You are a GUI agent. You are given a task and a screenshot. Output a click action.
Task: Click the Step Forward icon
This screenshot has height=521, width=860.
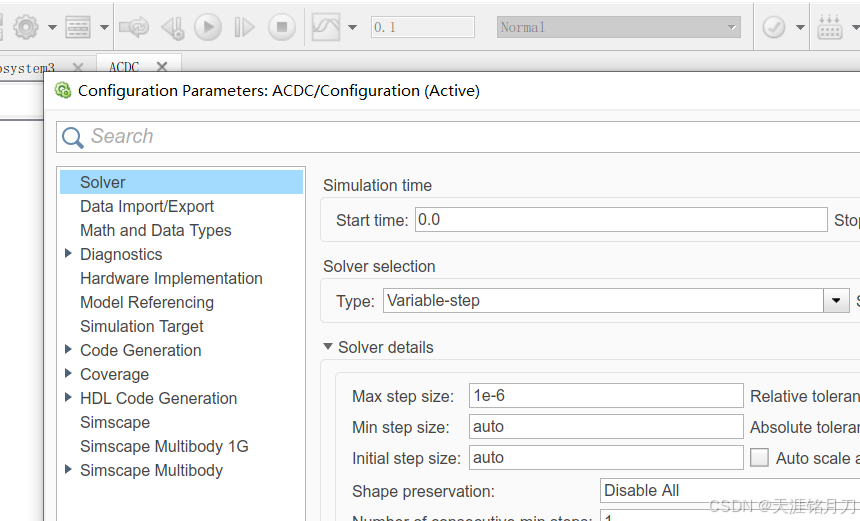tap(244, 28)
